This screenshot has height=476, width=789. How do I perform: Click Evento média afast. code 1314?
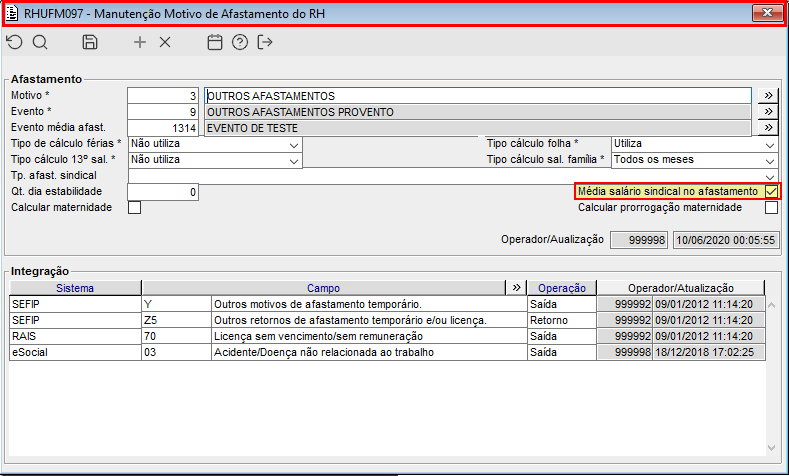pyautogui.click(x=163, y=128)
